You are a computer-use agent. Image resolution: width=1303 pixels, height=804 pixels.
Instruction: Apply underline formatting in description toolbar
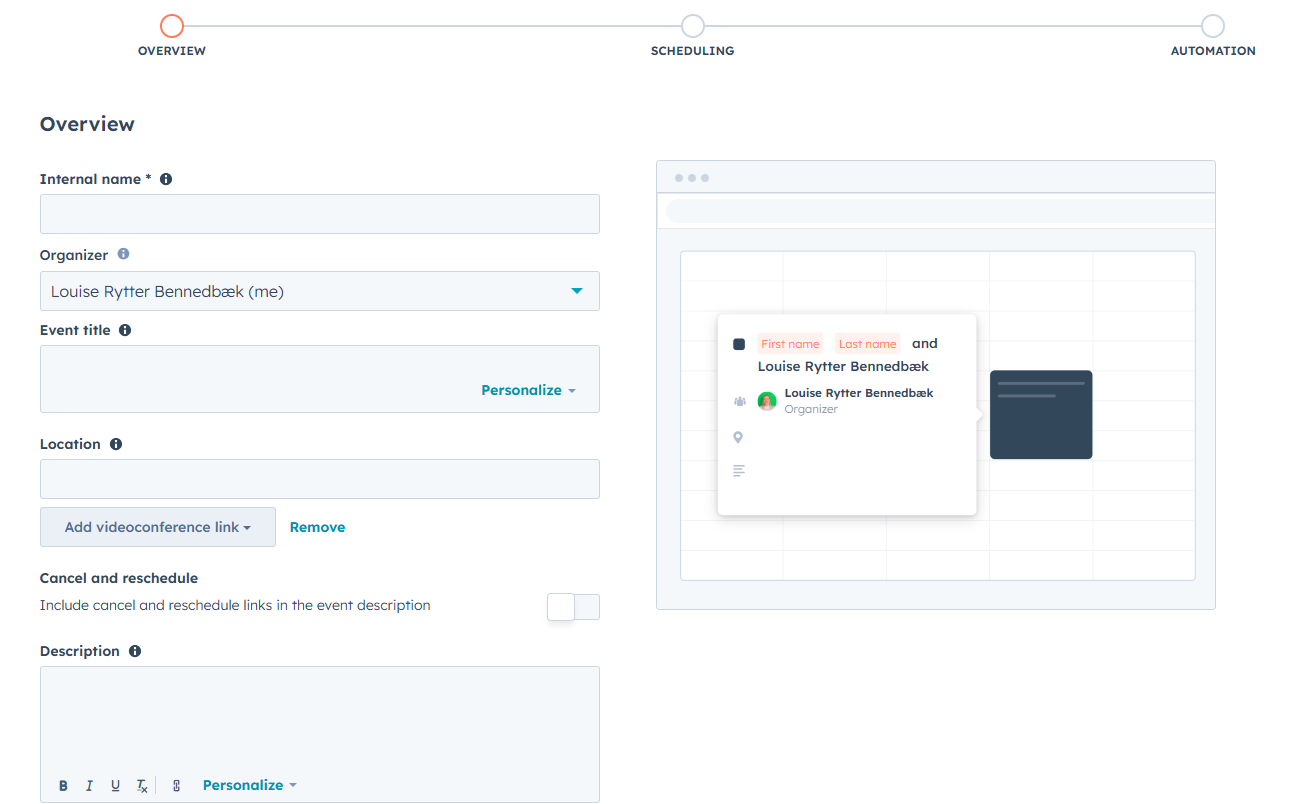(x=115, y=786)
